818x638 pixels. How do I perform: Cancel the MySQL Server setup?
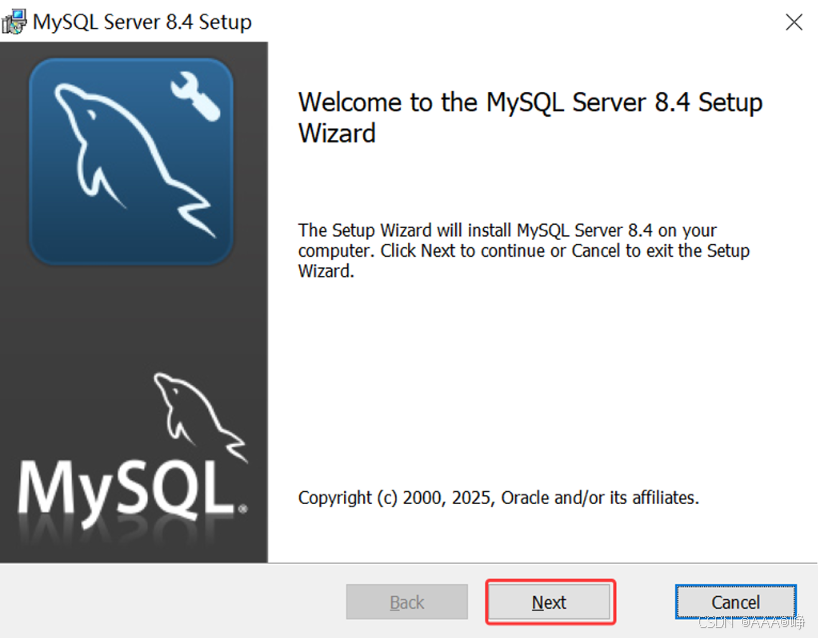[736, 602]
